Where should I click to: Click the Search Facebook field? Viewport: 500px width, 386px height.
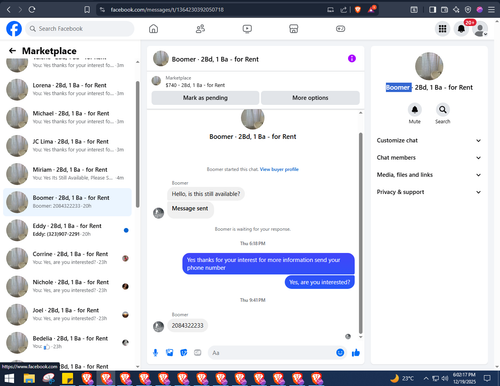click(80, 29)
